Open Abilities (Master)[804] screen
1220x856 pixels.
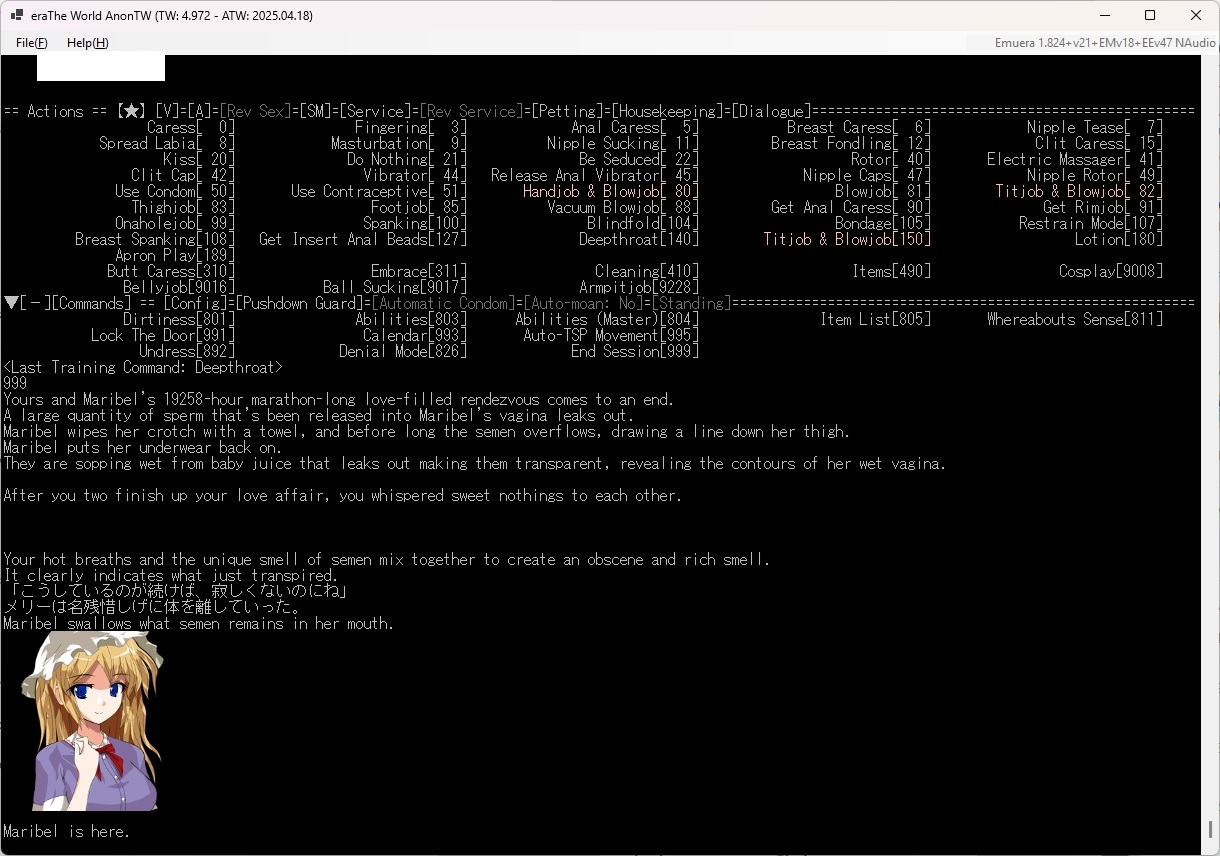[607, 319]
